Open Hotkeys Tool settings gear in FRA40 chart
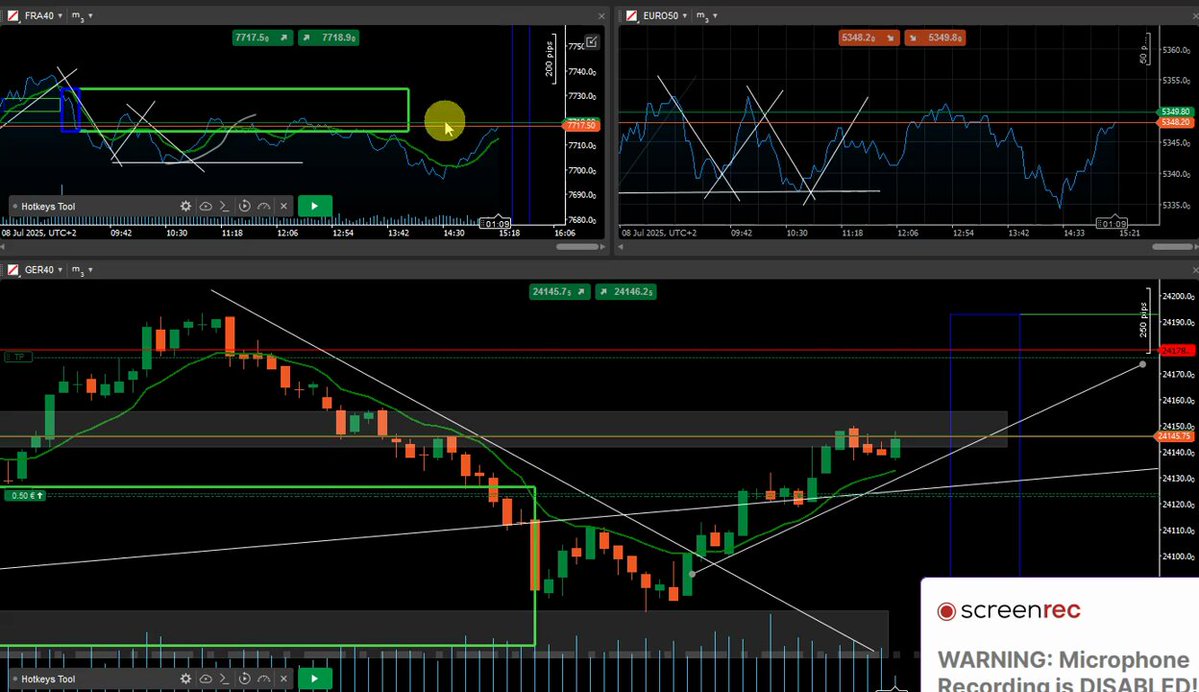Image resolution: width=1199 pixels, height=692 pixels. (186, 206)
